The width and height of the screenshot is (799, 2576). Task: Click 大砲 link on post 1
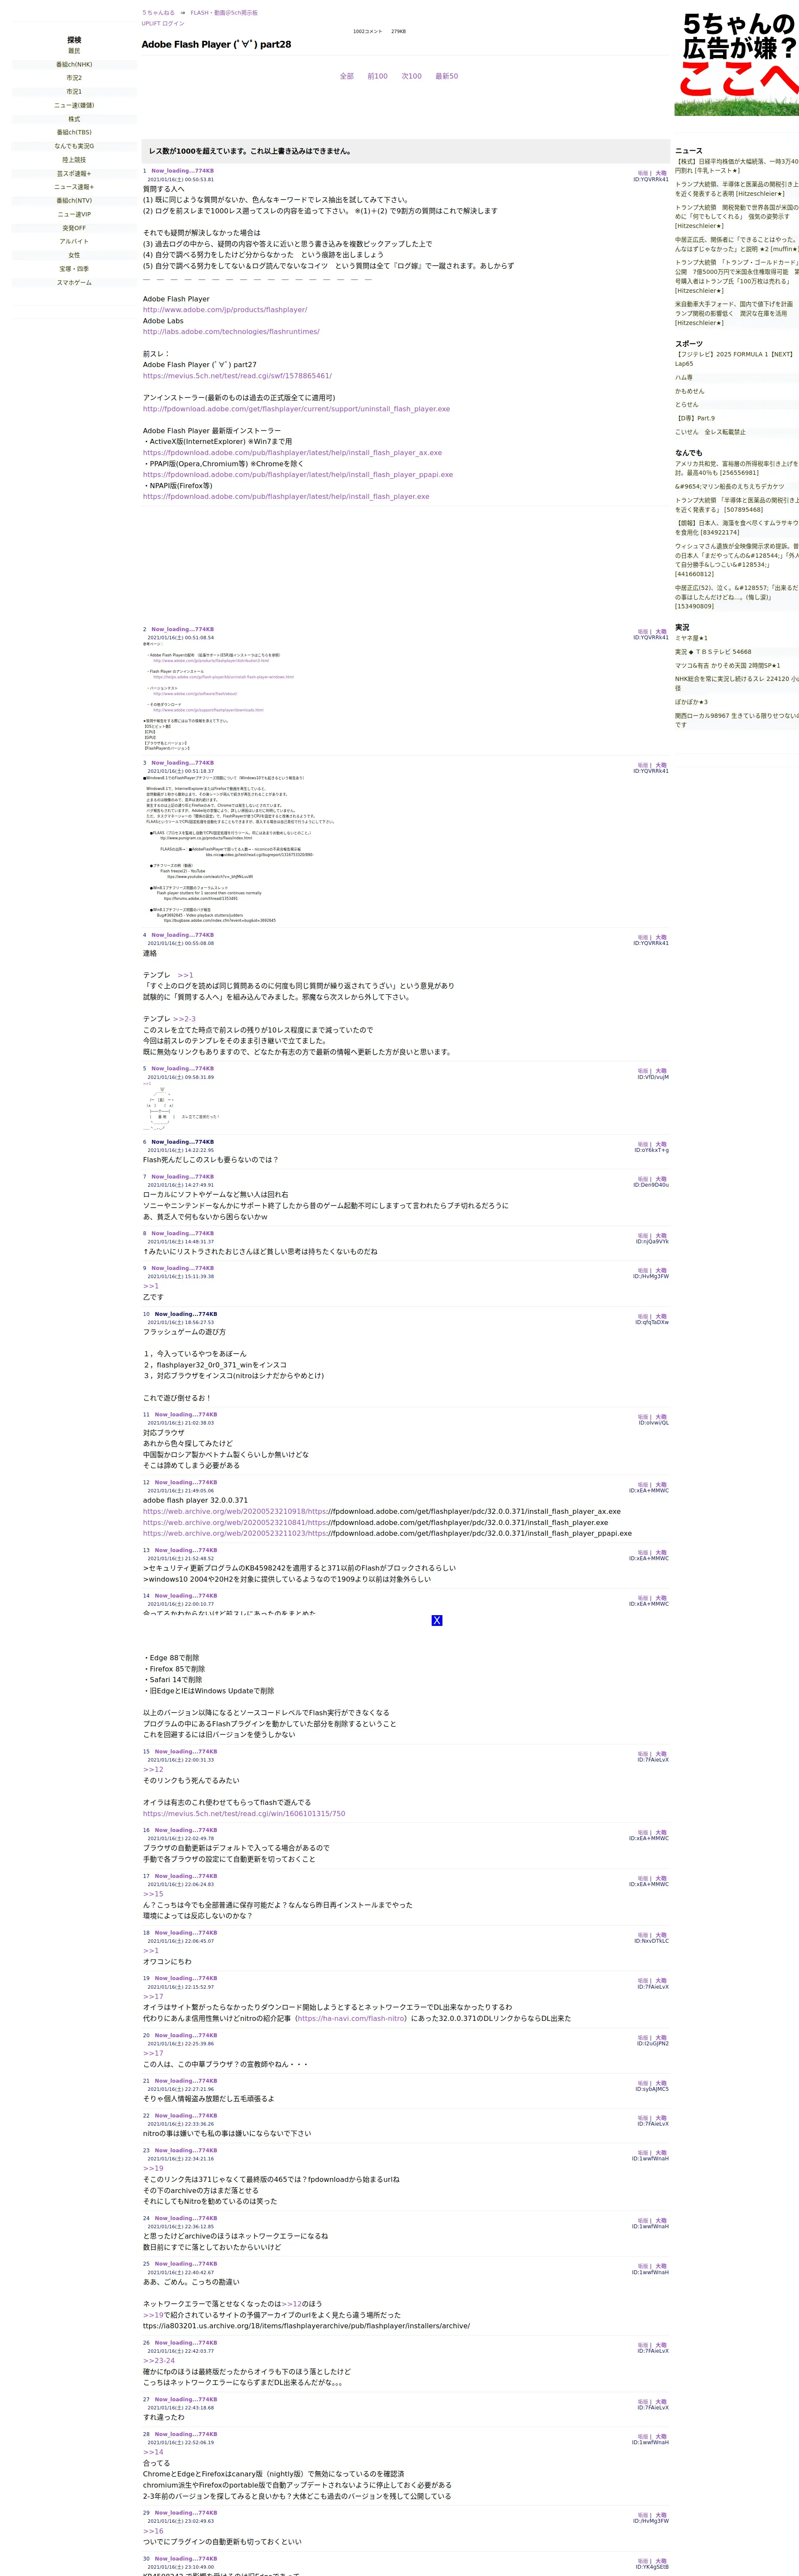click(x=661, y=173)
